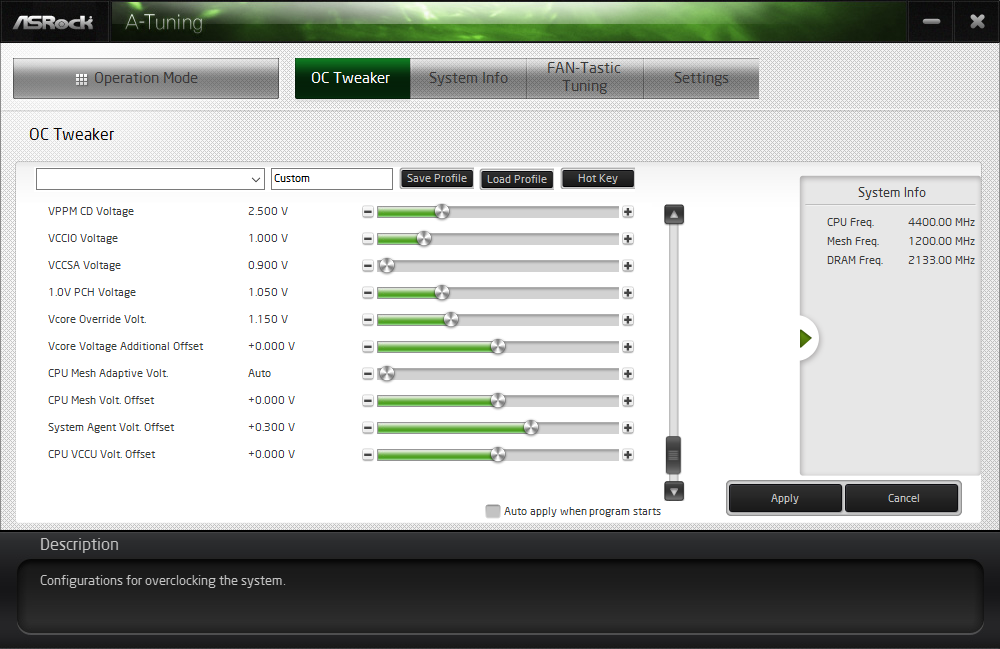Decrease System Agent Volt. Offset minus button
Screen dimensions: 1000x649
coord(368,428)
